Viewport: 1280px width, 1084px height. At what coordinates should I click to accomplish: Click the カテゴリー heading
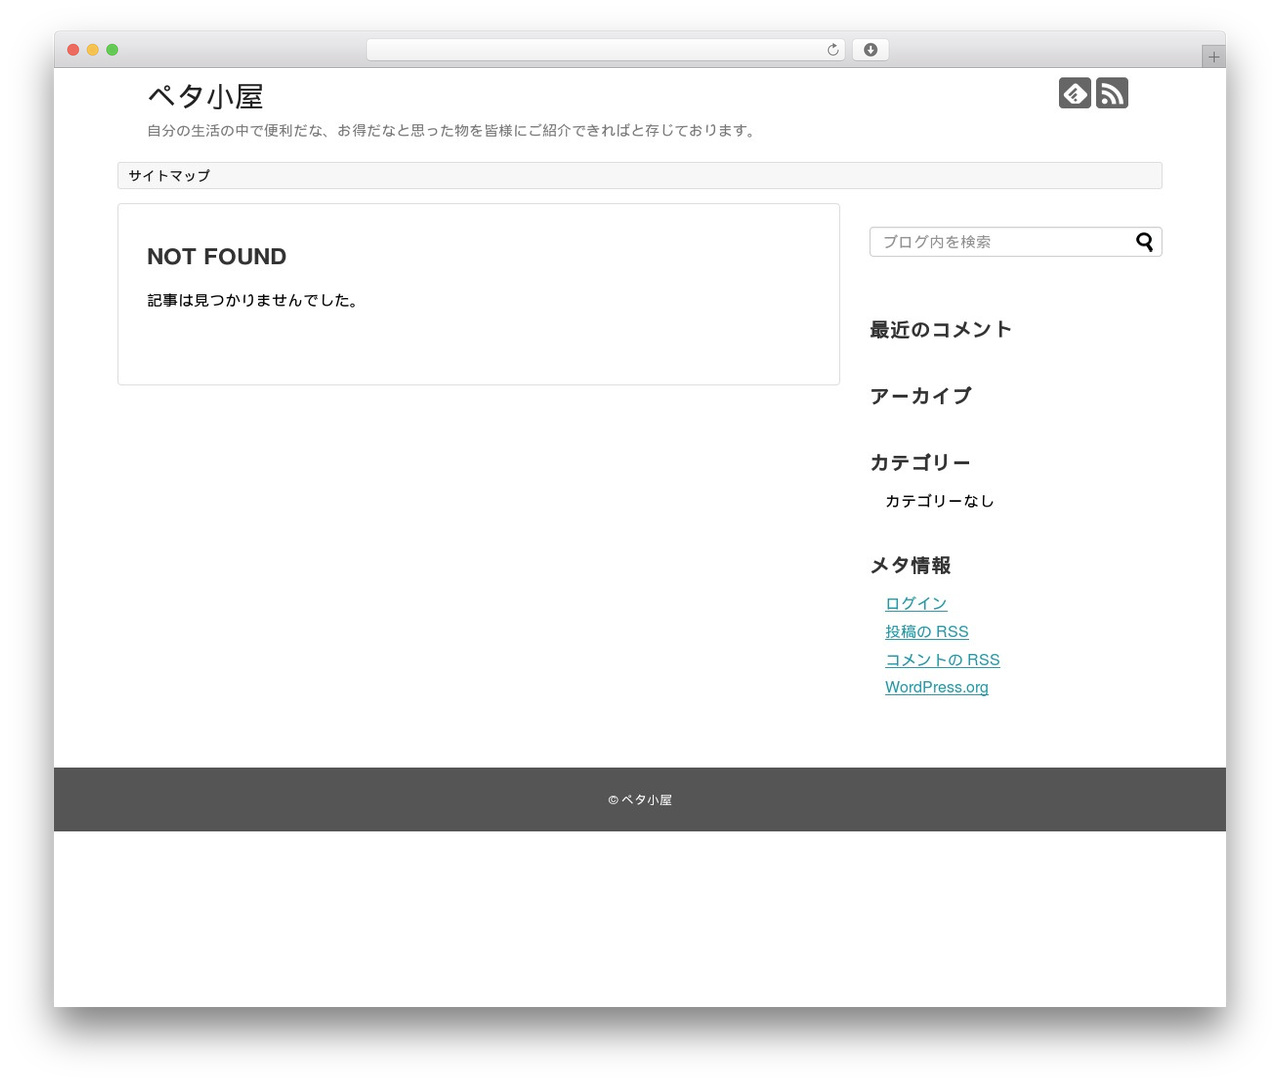tap(920, 462)
